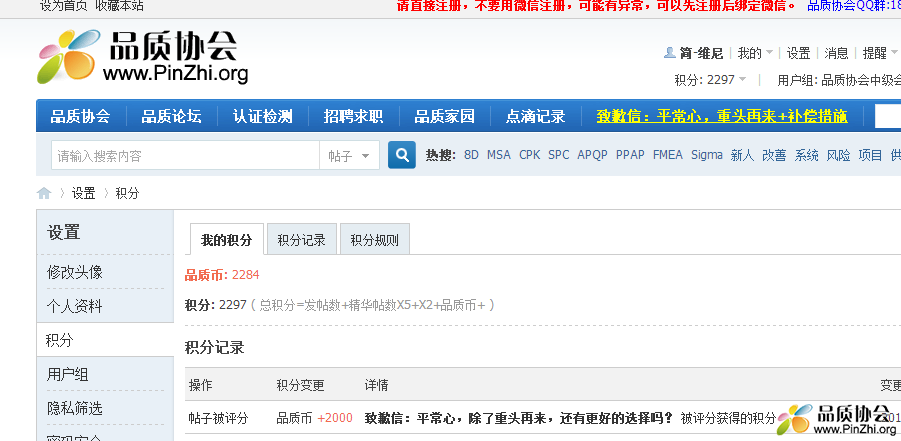Expand the 提醒 notifications dropdown

click(880, 53)
